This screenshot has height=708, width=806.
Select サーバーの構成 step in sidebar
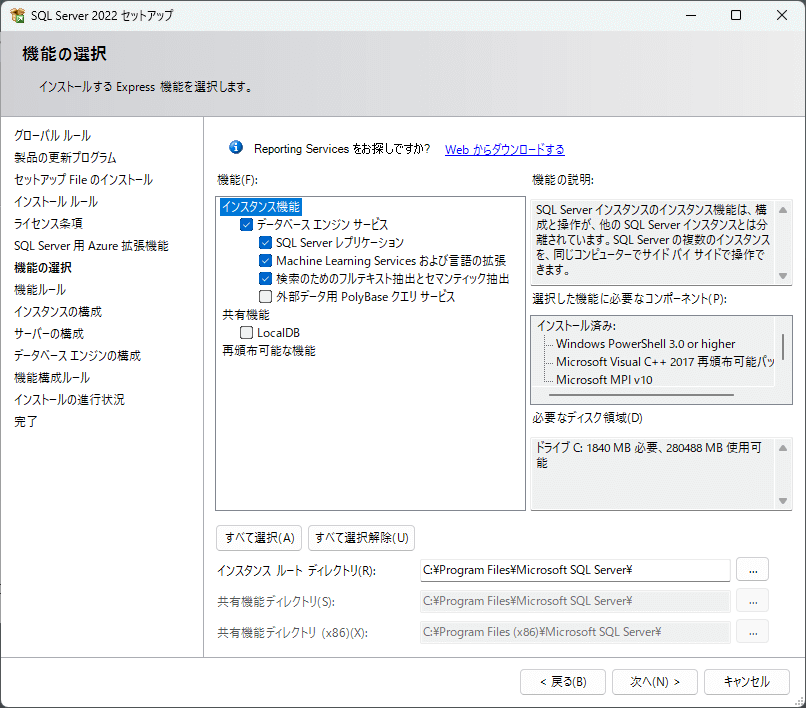[x=49, y=334]
